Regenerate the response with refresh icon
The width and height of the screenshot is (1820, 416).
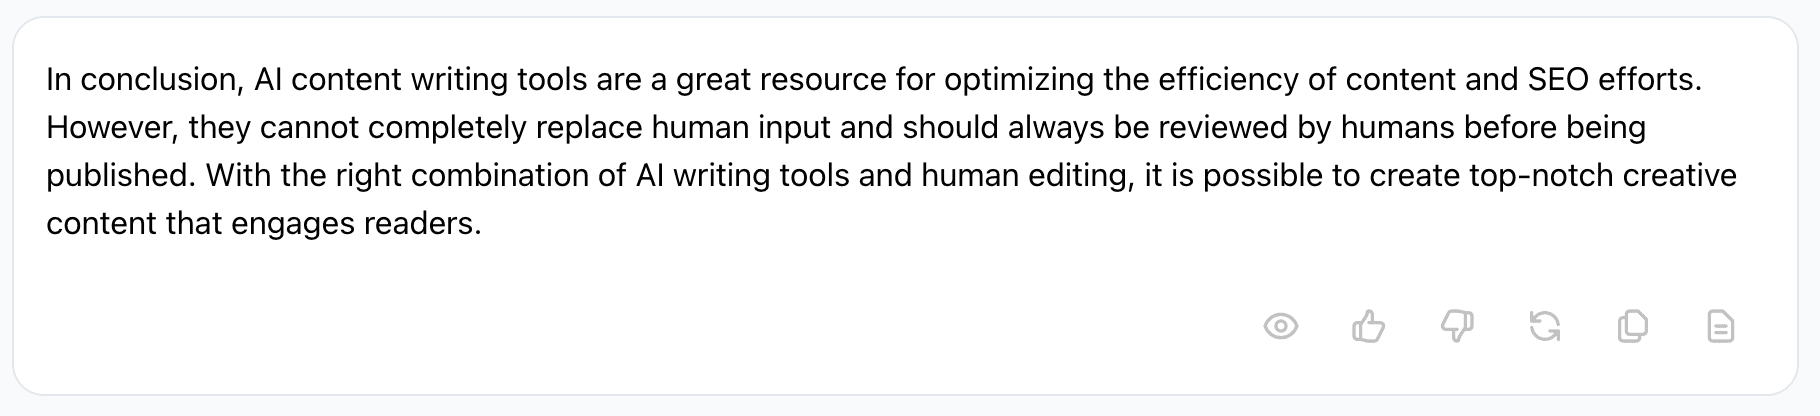(1544, 327)
